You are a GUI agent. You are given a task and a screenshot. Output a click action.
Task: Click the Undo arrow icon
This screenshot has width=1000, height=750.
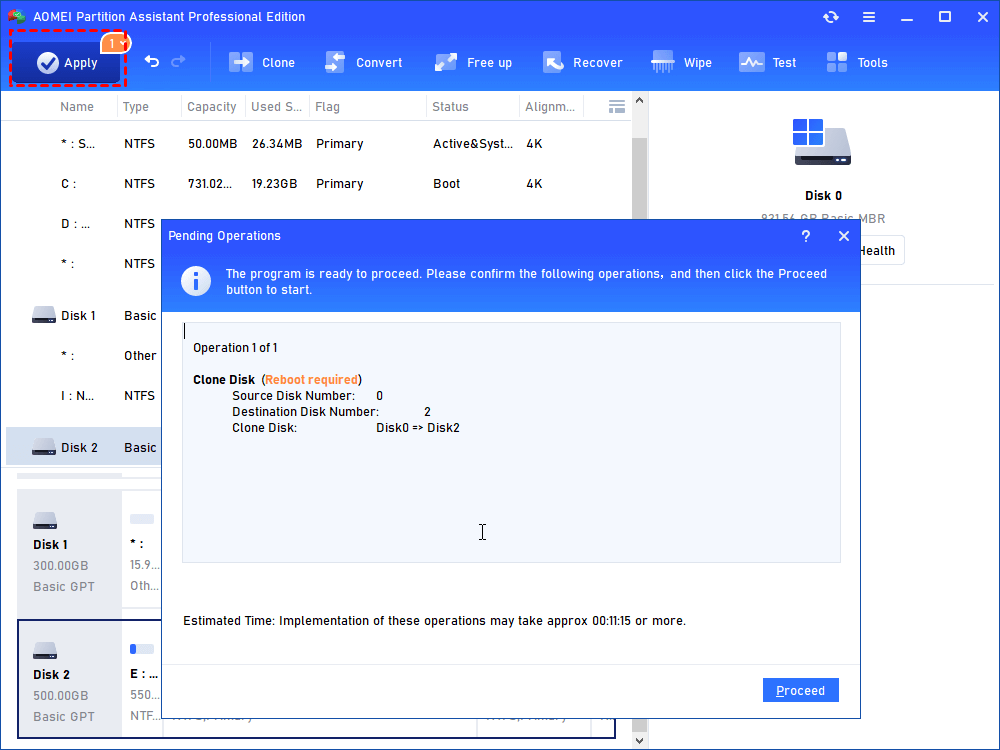[x=152, y=61]
